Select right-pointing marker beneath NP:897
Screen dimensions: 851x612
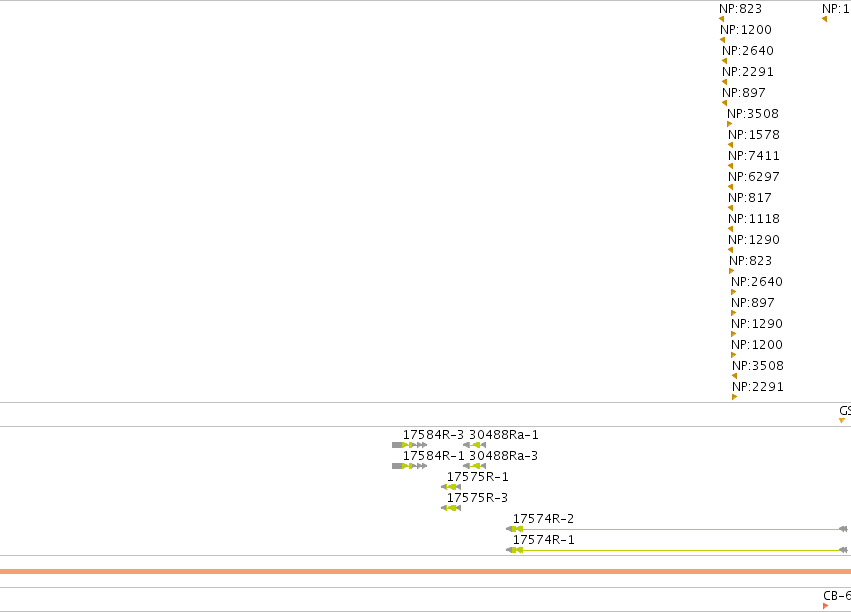(734, 313)
